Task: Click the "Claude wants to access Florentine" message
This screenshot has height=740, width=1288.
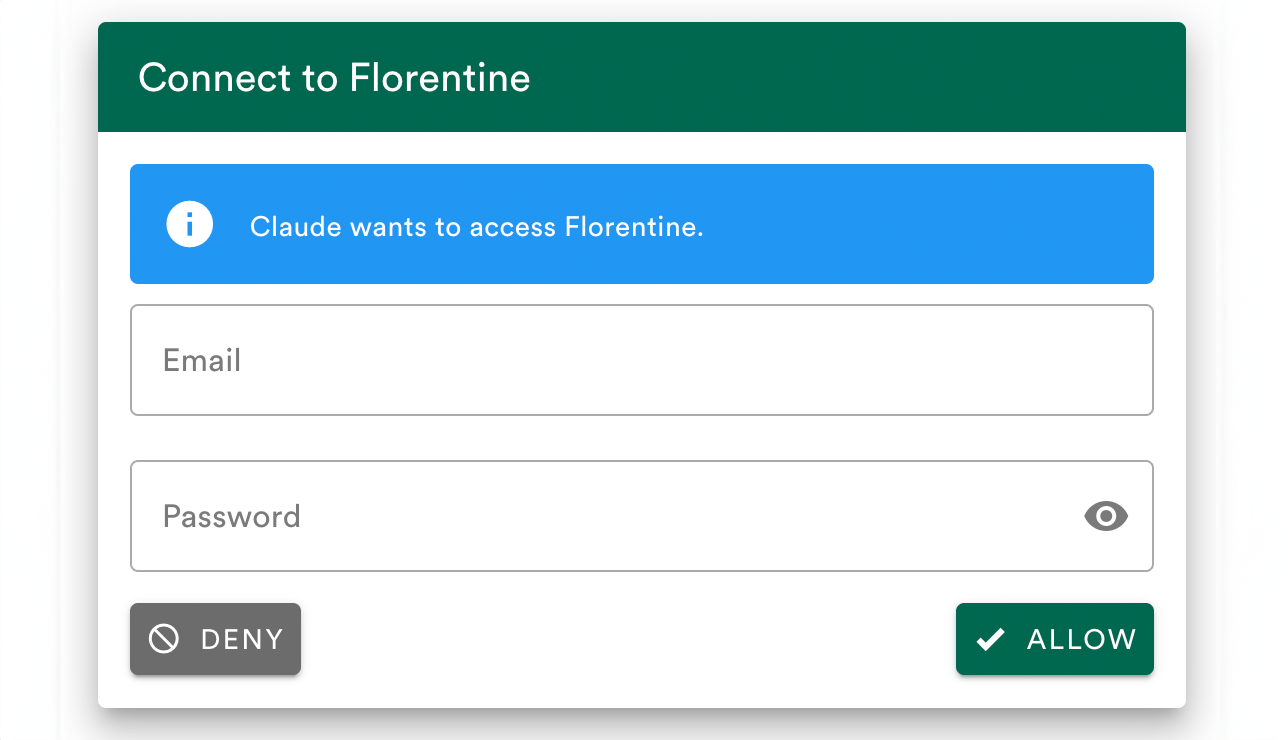Action: 477,227
